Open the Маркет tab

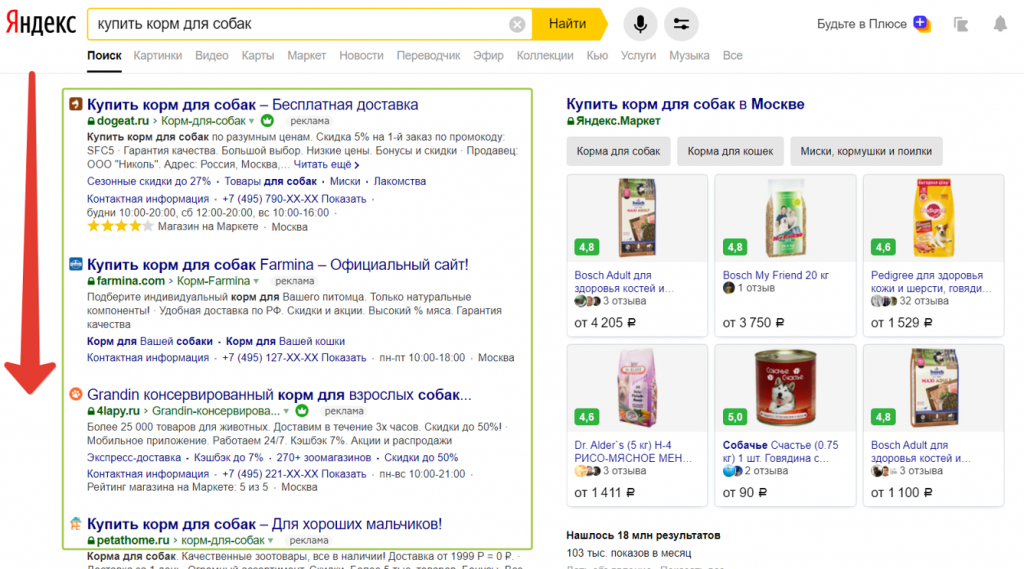306,56
